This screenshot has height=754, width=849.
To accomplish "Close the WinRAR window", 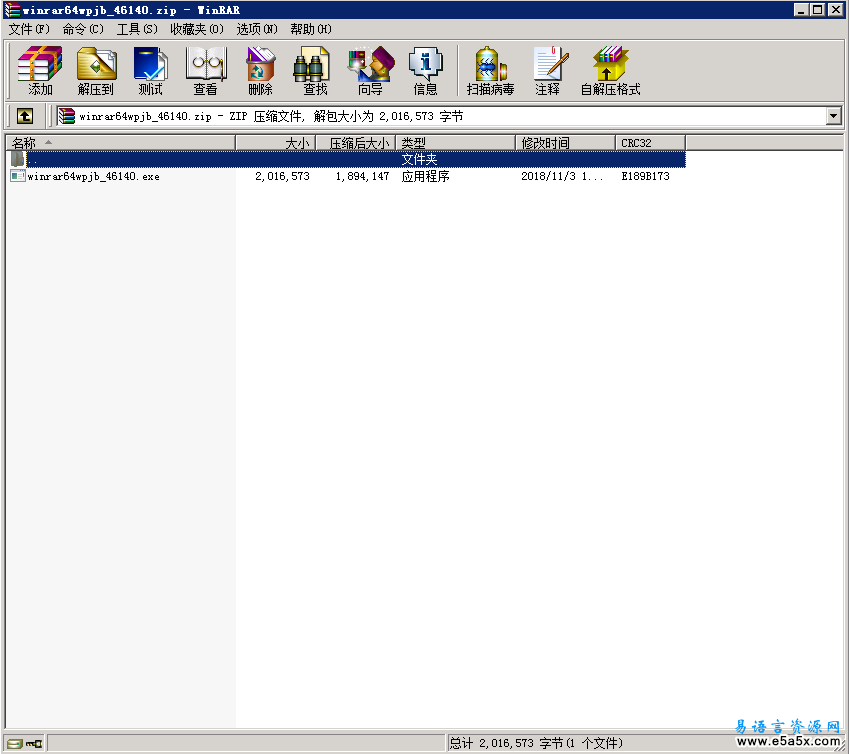I will click(x=835, y=10).
